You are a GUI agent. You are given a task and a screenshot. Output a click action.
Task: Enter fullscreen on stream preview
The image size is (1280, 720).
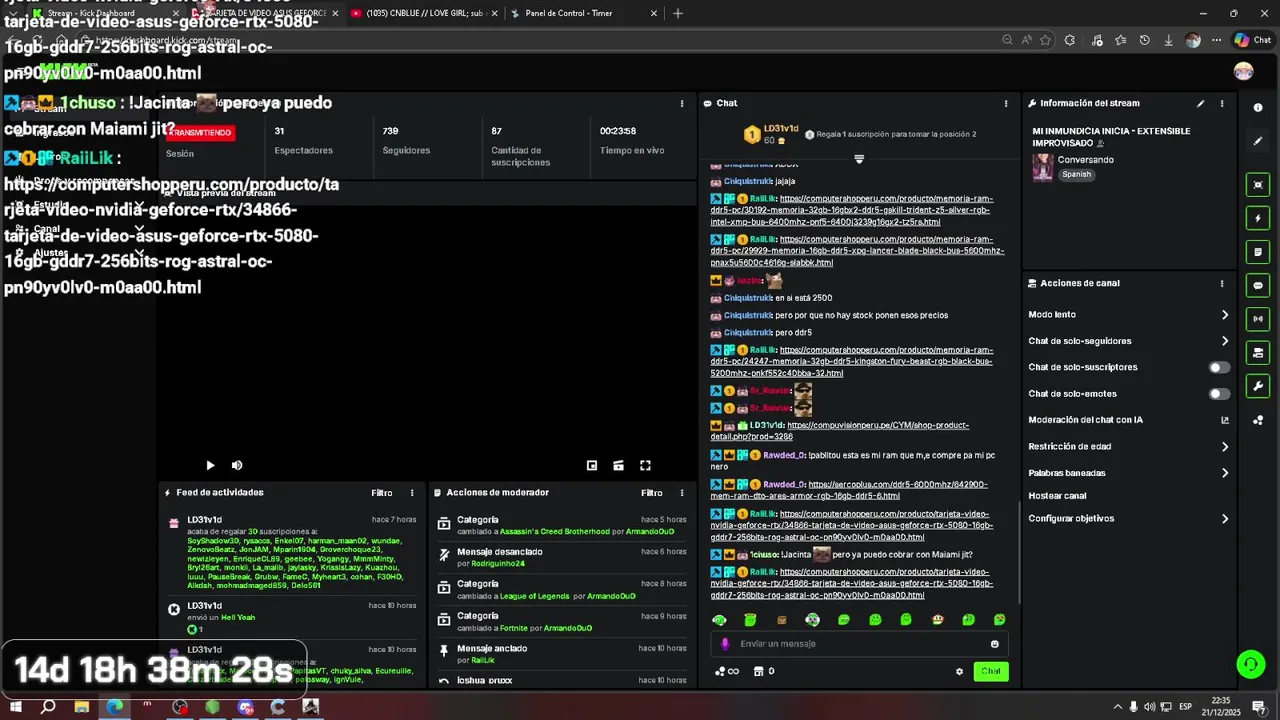click(645, 465)
